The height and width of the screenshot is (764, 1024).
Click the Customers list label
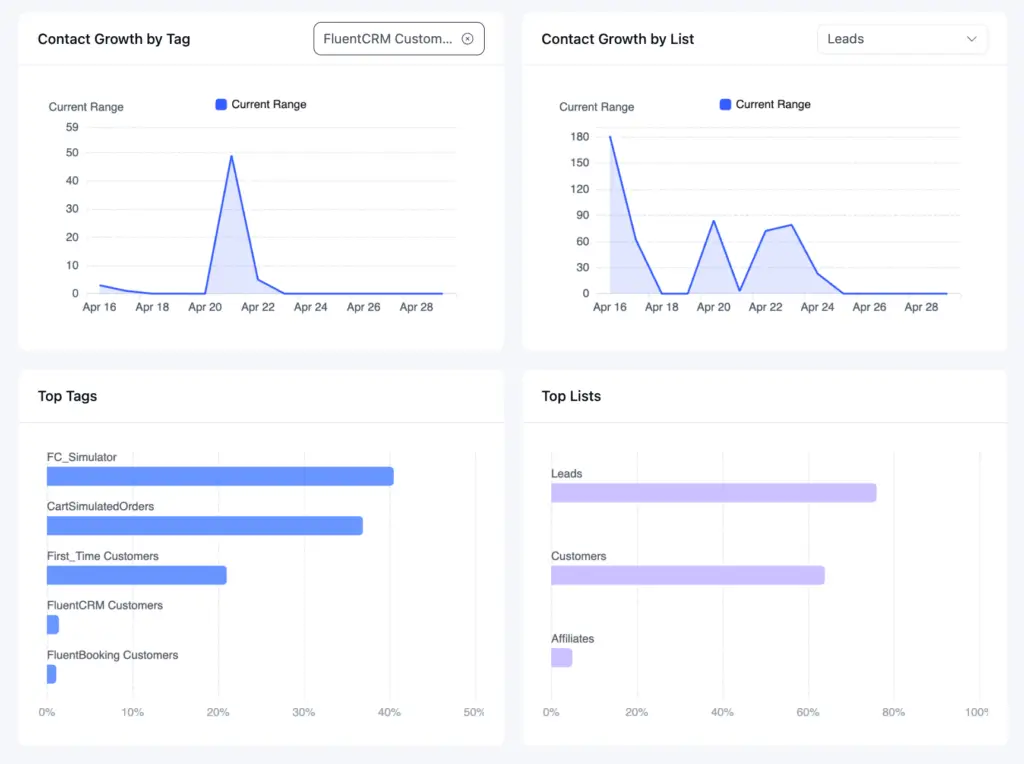pos(579,556)
